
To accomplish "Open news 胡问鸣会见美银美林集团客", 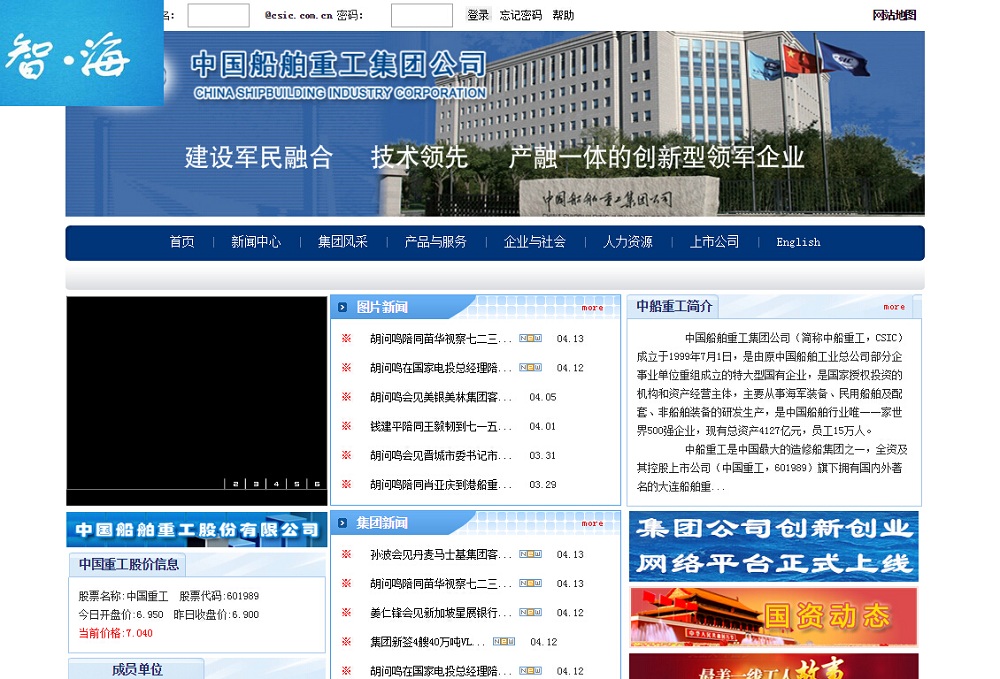I will click(441, 397).
